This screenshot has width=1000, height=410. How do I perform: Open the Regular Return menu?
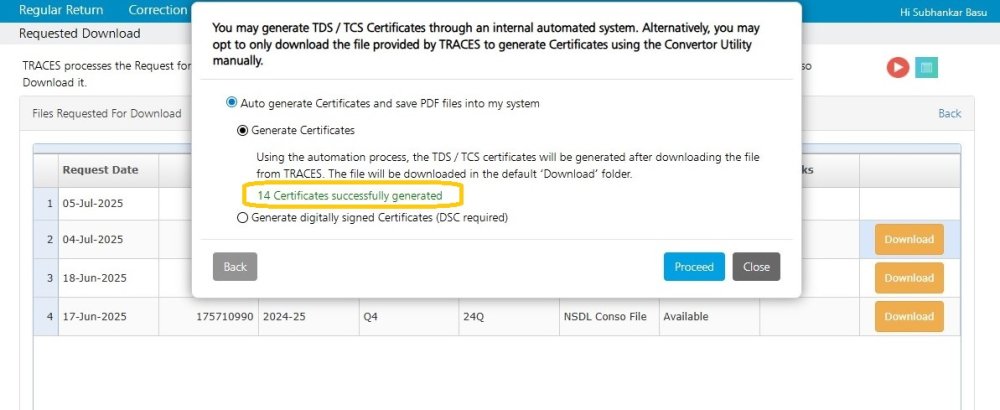pyautogui.click(x=61, y=10)
